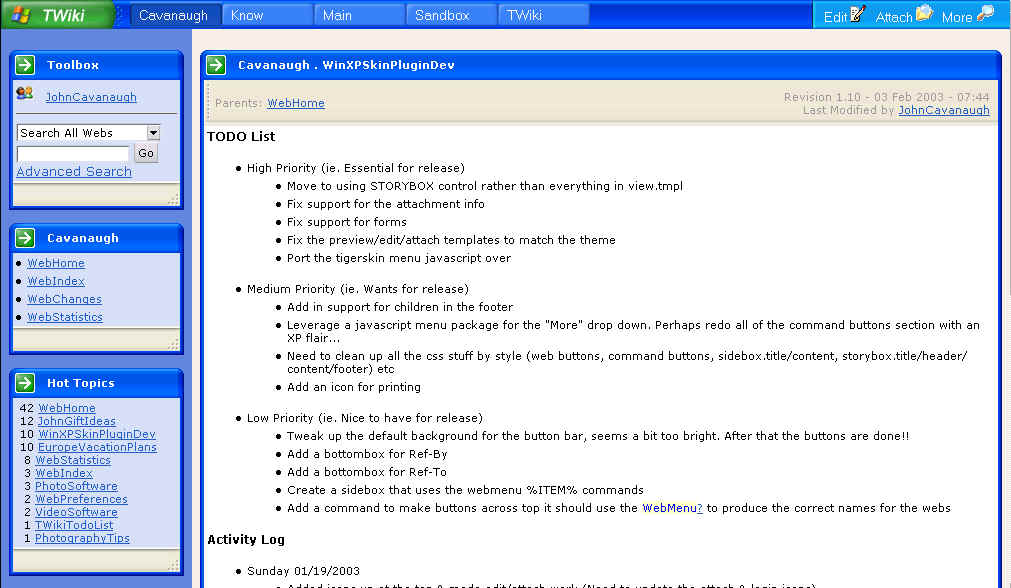The image size is (1011, 588).
Task: Click the user icon beside JohnCavanaugh
Action: pos(25,94)
